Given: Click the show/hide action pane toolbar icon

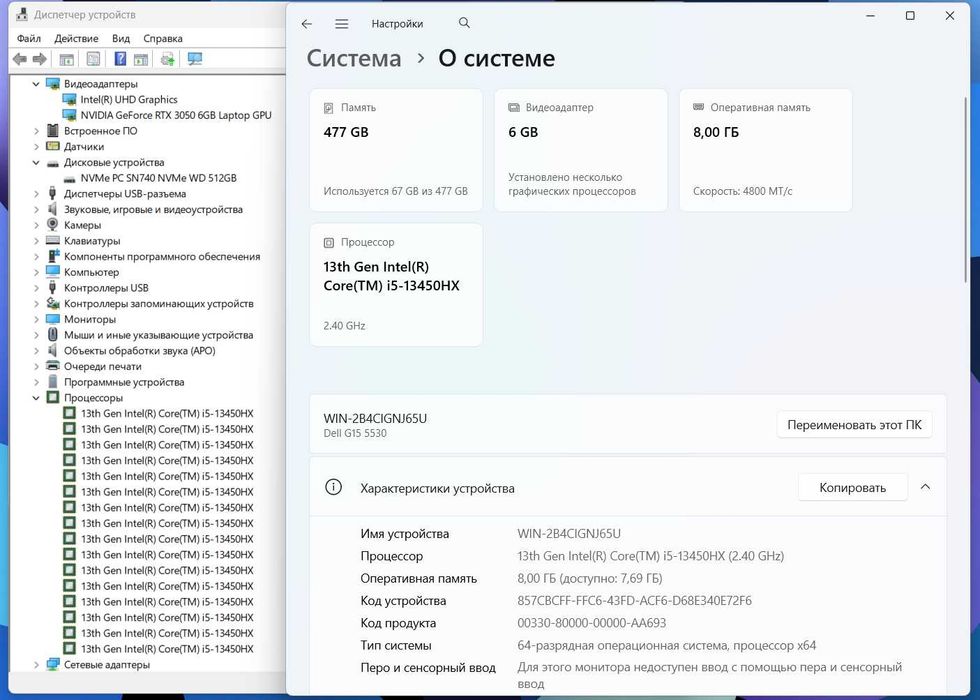Looking at the screenshot, I should [x=141, y=59].
